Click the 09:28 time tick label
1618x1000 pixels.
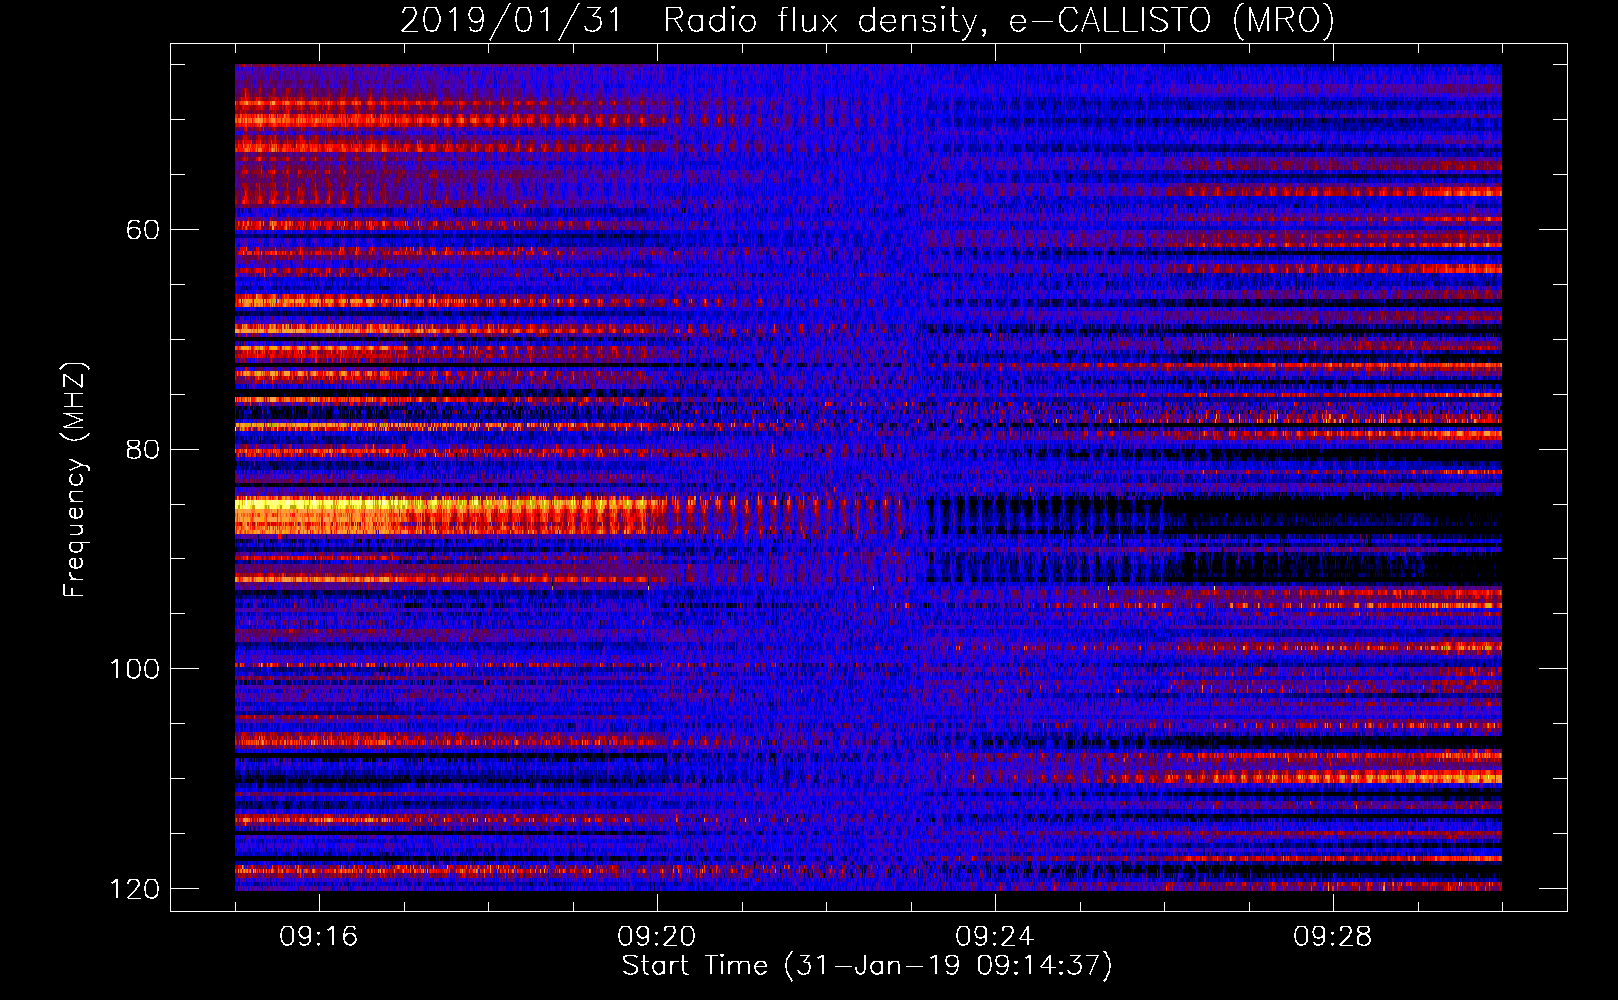coord(1333,937)
